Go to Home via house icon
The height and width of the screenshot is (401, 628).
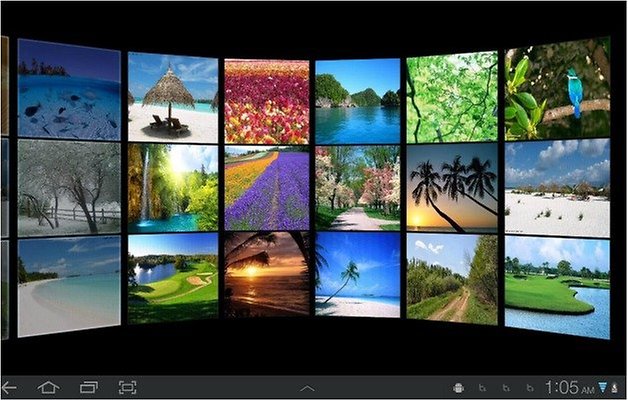pos(48,387)
